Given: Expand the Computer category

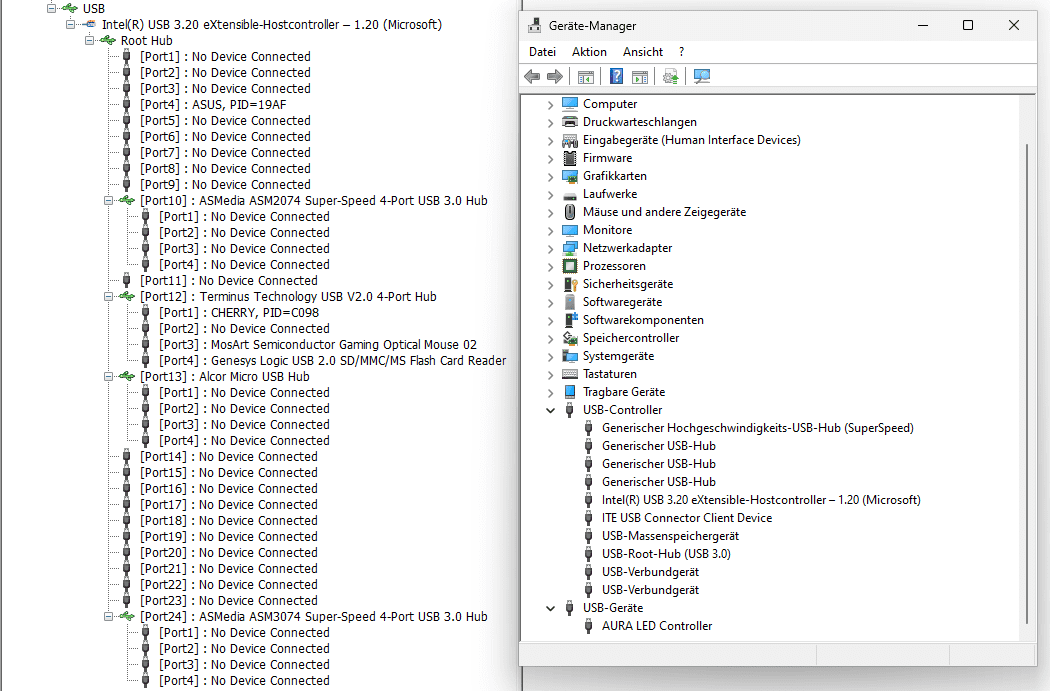Looking at the screenshot, I should pos(550,104).
